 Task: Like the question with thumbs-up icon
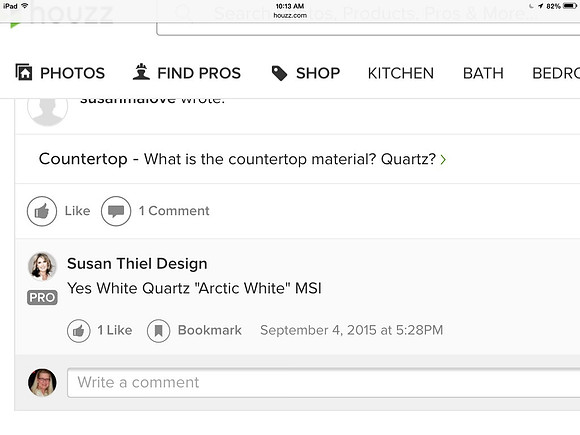42,211
